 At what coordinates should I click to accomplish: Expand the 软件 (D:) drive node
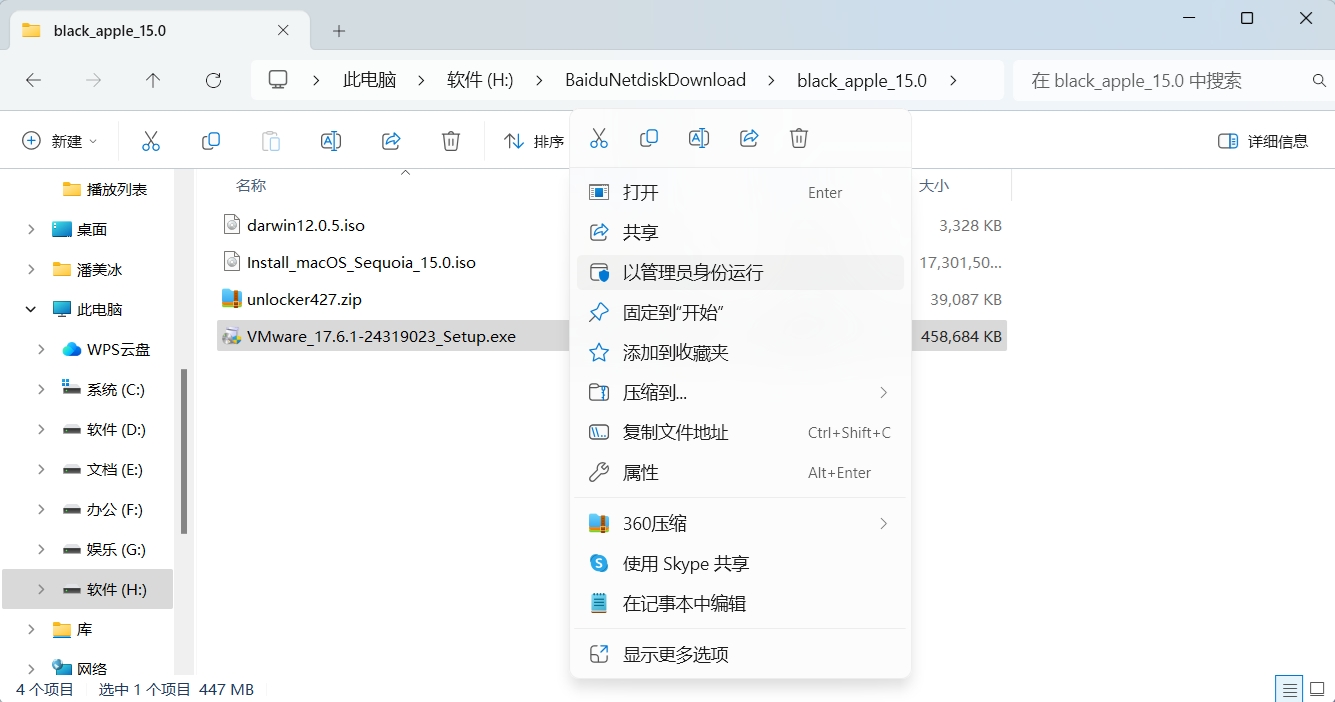tap(41, 430)
